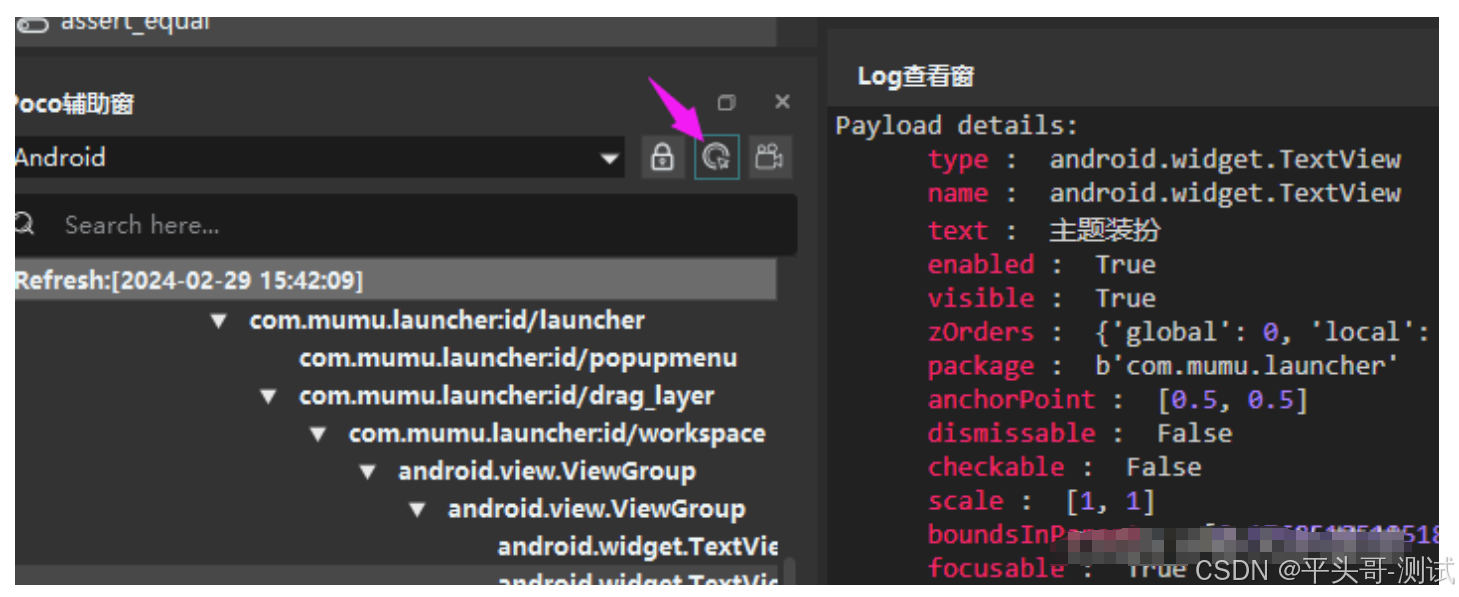Click the Poco record camera icon
The image size is (1459, 597).
click(769, 157)
